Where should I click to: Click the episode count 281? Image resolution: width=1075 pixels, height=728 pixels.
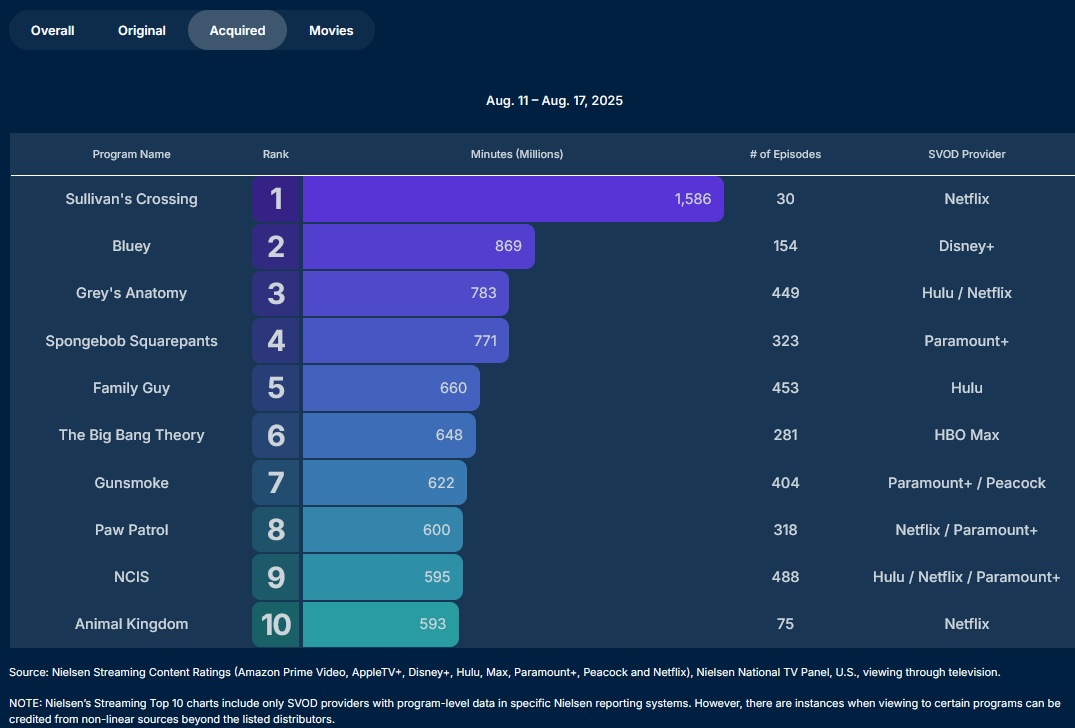pos(785,435)
